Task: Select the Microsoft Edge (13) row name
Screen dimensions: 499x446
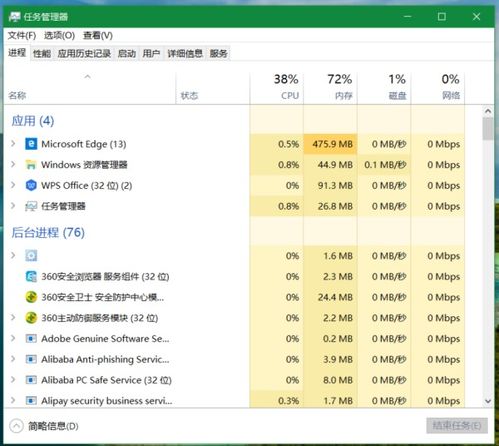Action: [x=84, y=144]
